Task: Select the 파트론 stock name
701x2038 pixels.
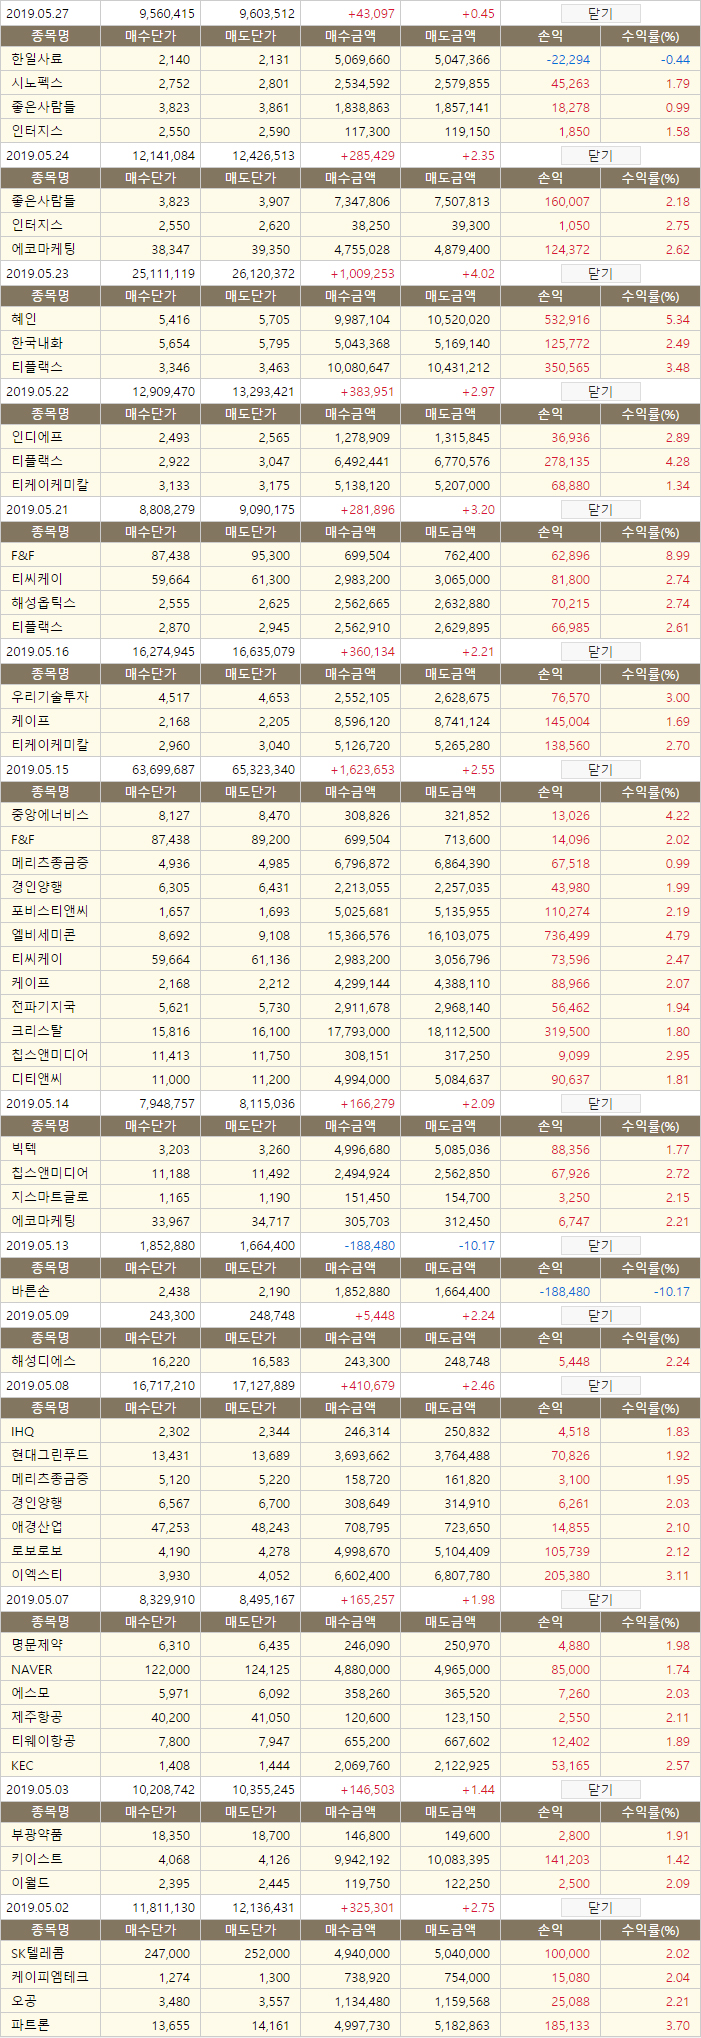Action: pos(30,2025)
